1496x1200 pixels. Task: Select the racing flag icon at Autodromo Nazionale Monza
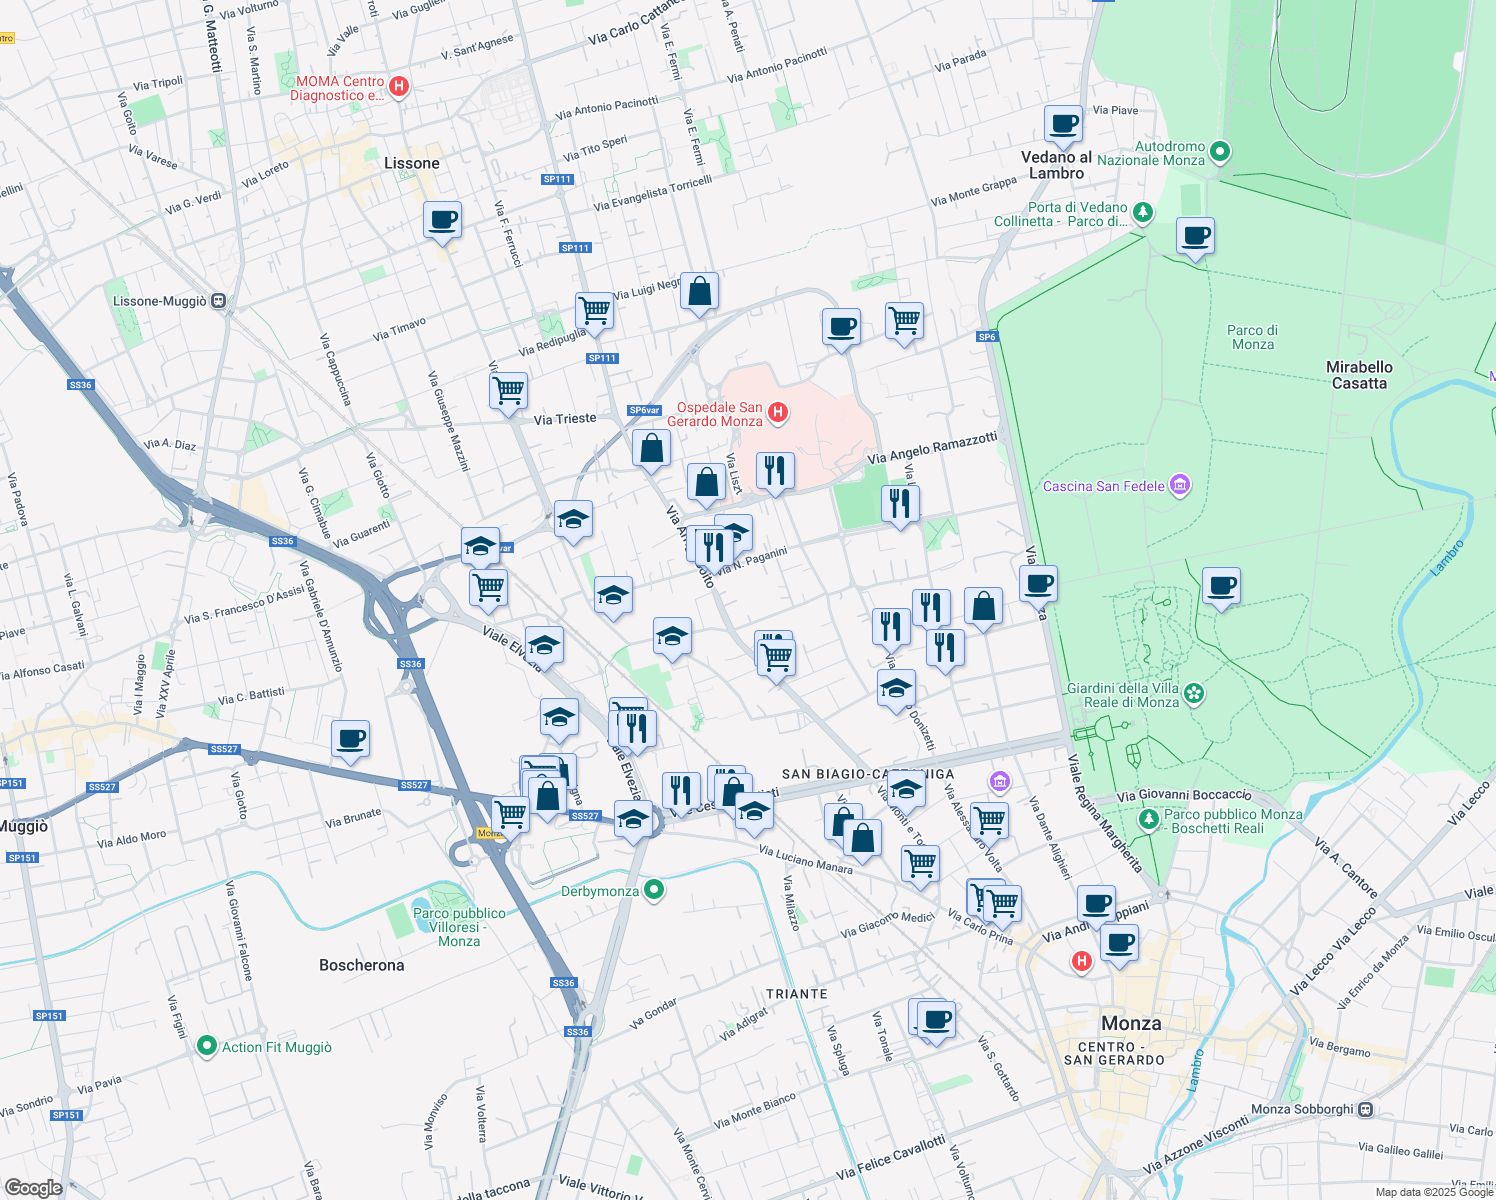tap(1219, 151)
